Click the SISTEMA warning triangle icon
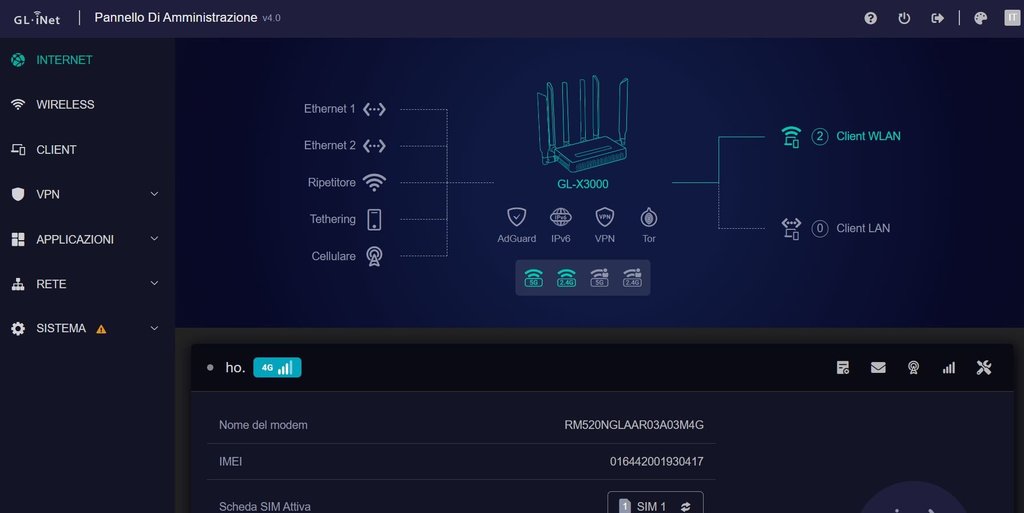The image size is (1024, 513). click(101, 329)
